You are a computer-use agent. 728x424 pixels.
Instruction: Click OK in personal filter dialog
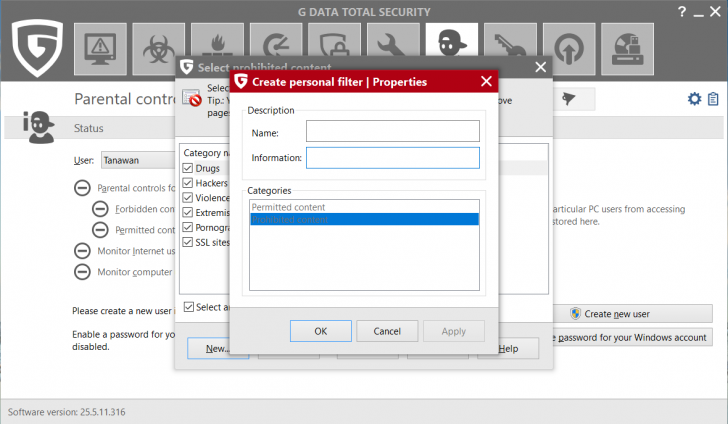point(321,331)
